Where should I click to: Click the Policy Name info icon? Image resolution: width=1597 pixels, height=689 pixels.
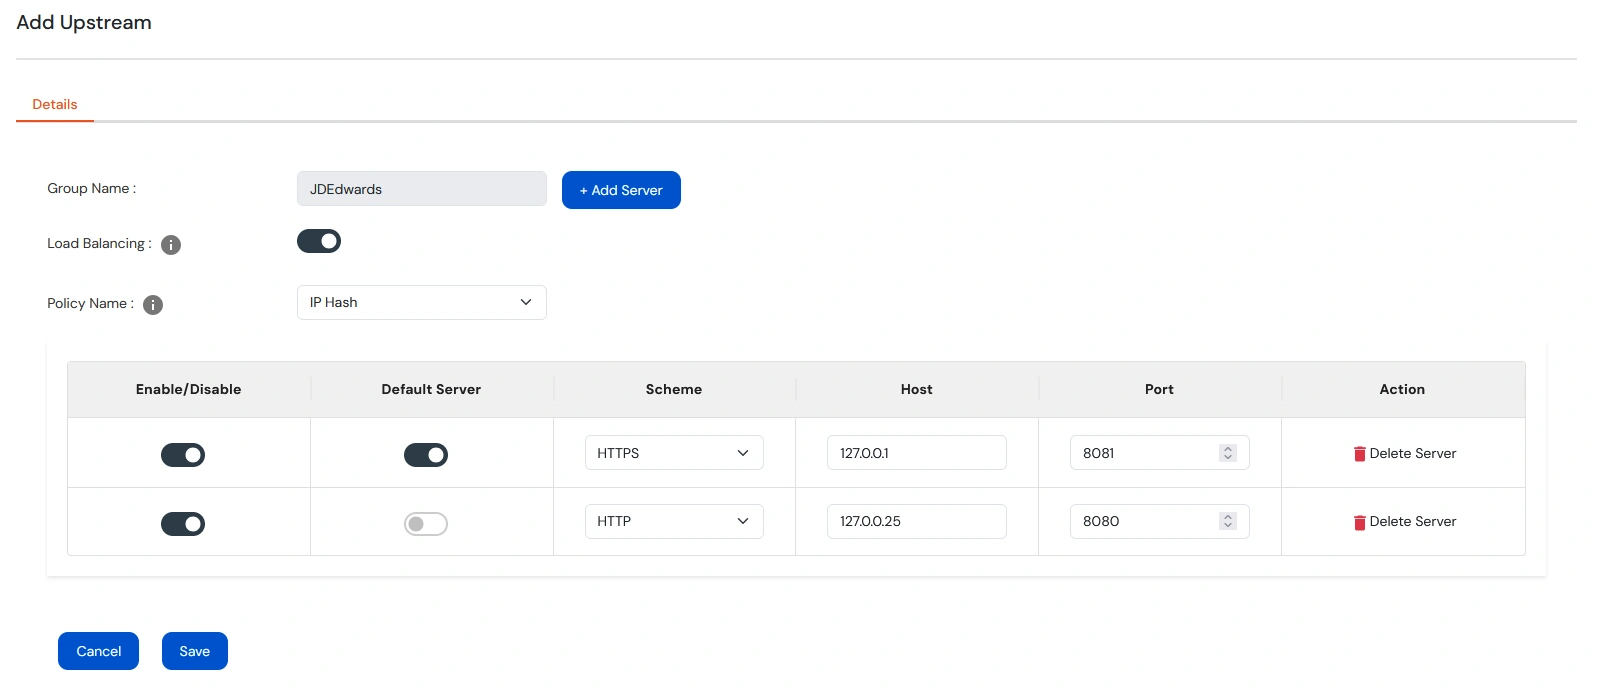pyautogui.click(x=153, y=305)
